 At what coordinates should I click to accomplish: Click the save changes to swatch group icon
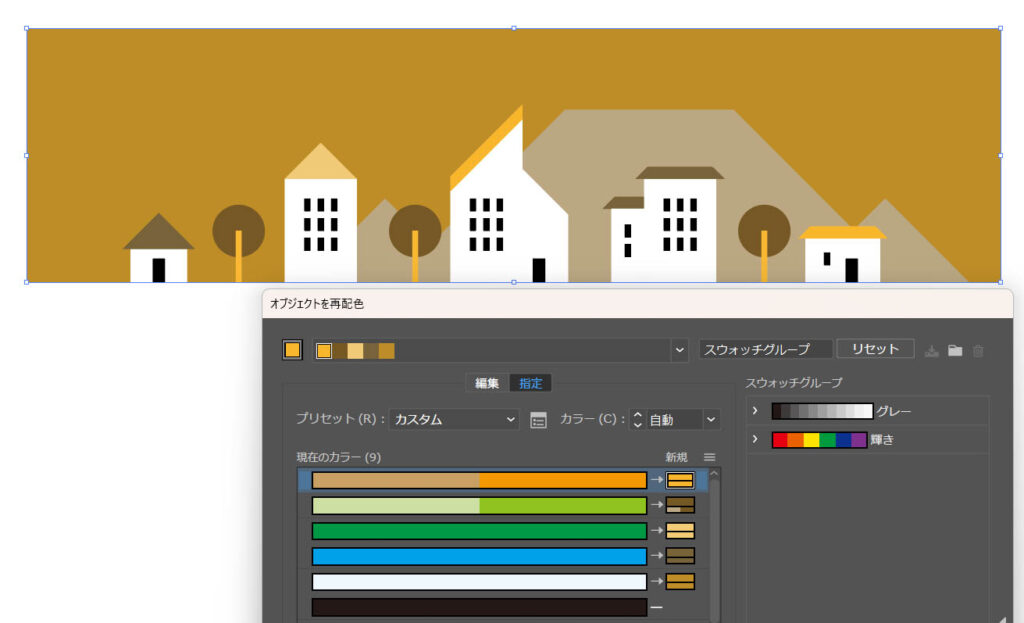tap(932, 350)
